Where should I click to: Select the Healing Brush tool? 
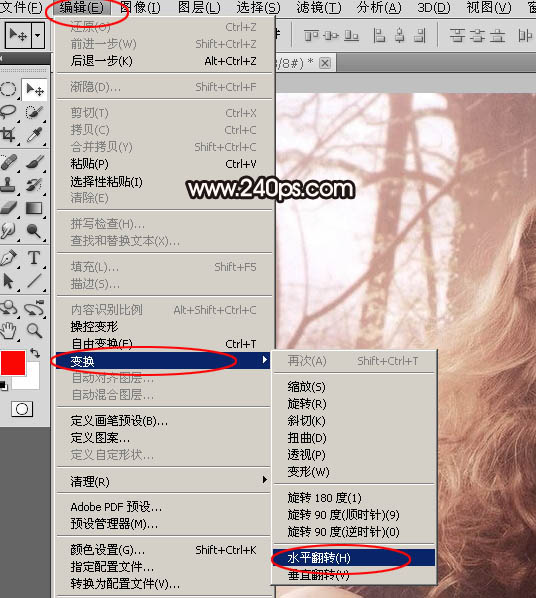pyautogui.click(x=8, y=162)
